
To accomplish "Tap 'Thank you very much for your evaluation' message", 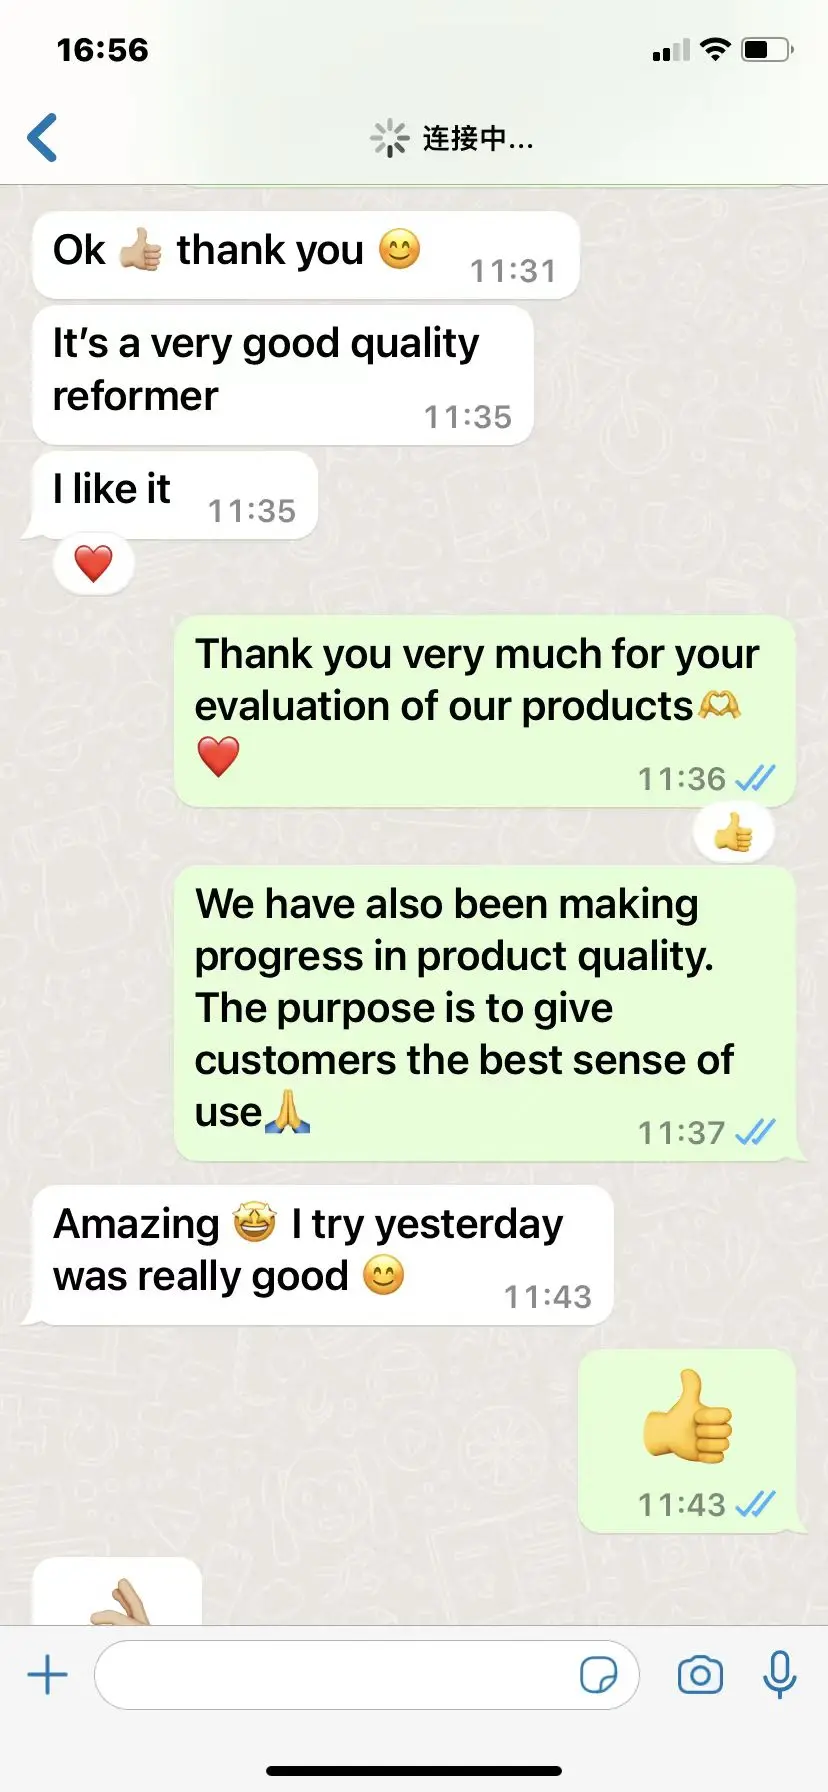I will coord(485,711).
